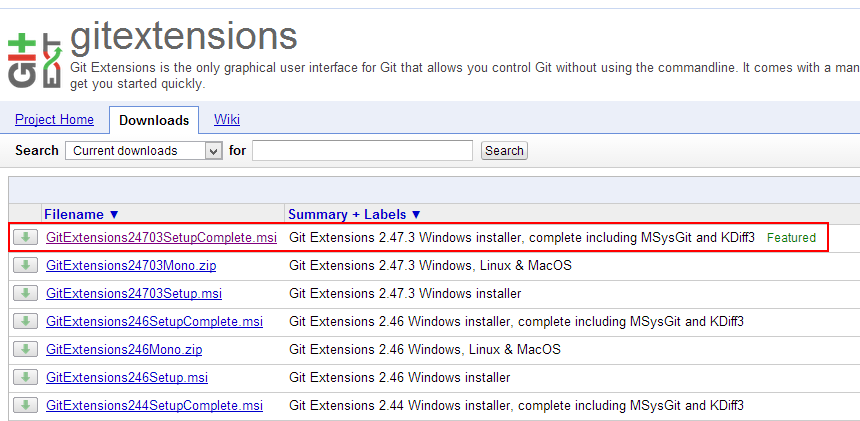
Task: Click download arrow for GitExtensions246Setup.msi
Action: coord(25,377)
